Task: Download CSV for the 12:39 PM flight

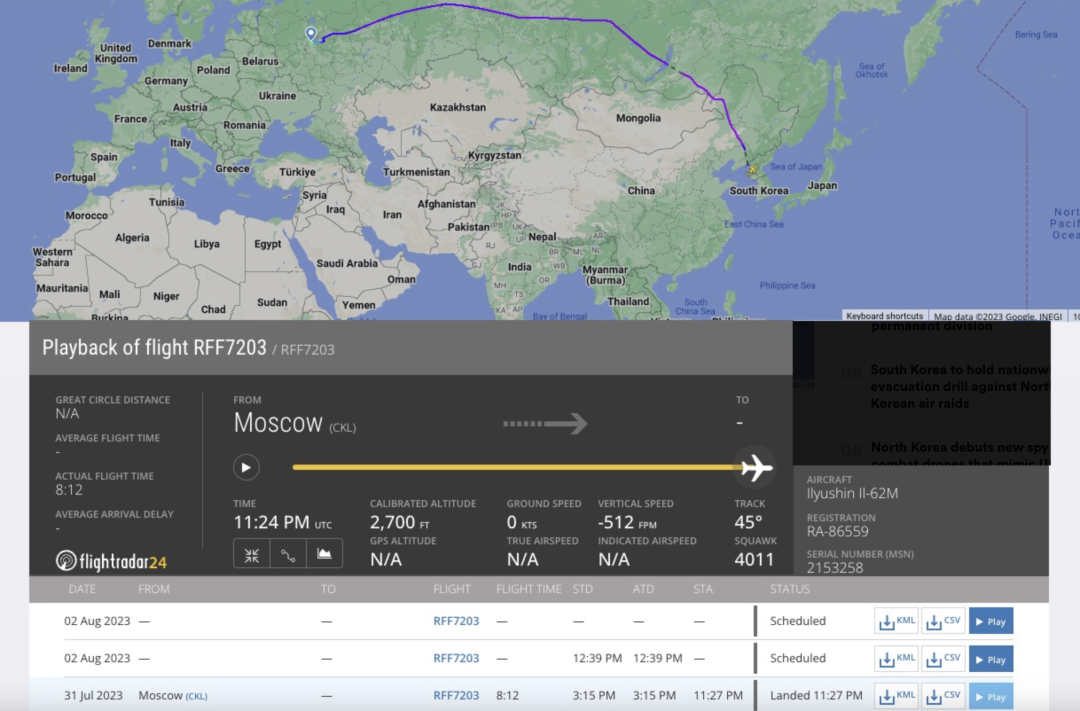Action: coord(943,659)
